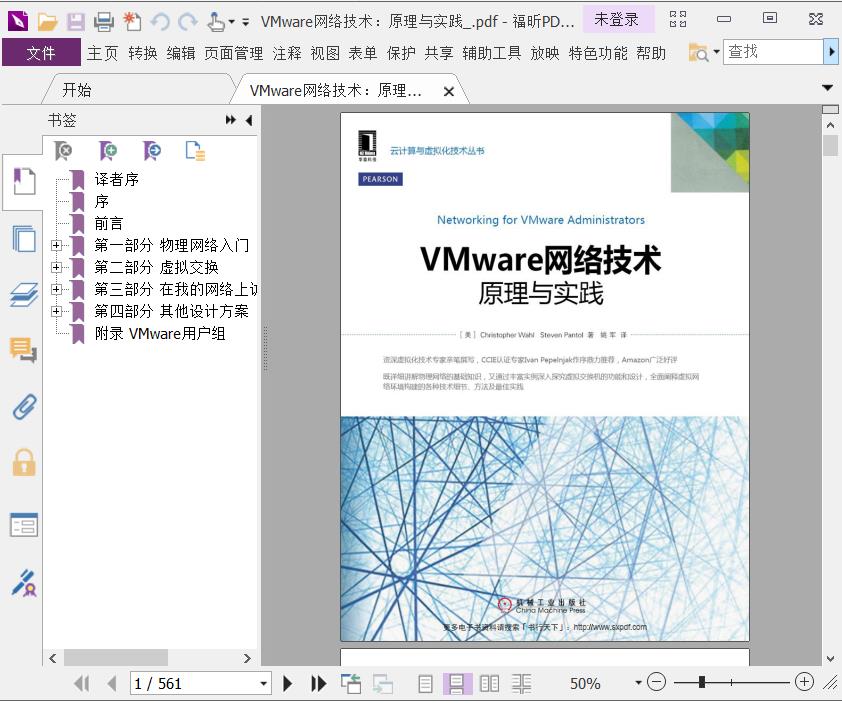Open the 编辑 ribbon tab
Screen dimensions: 842x703
(x=180, y=53)
